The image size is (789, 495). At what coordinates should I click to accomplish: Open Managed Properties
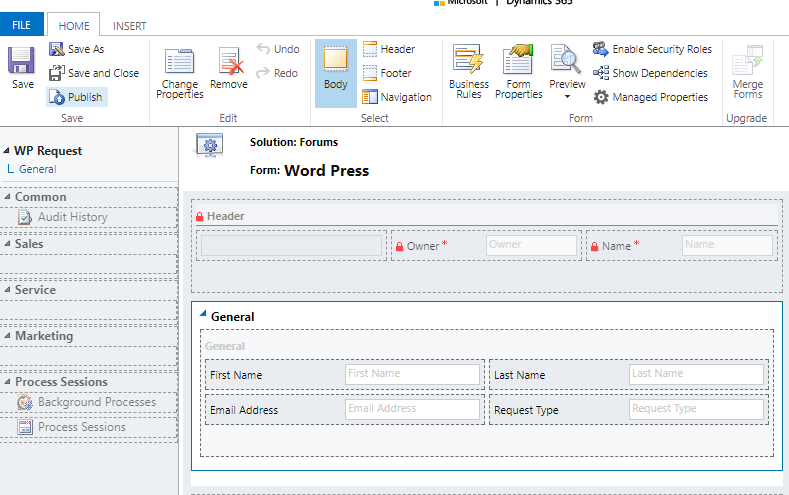[x=651, y=97]
